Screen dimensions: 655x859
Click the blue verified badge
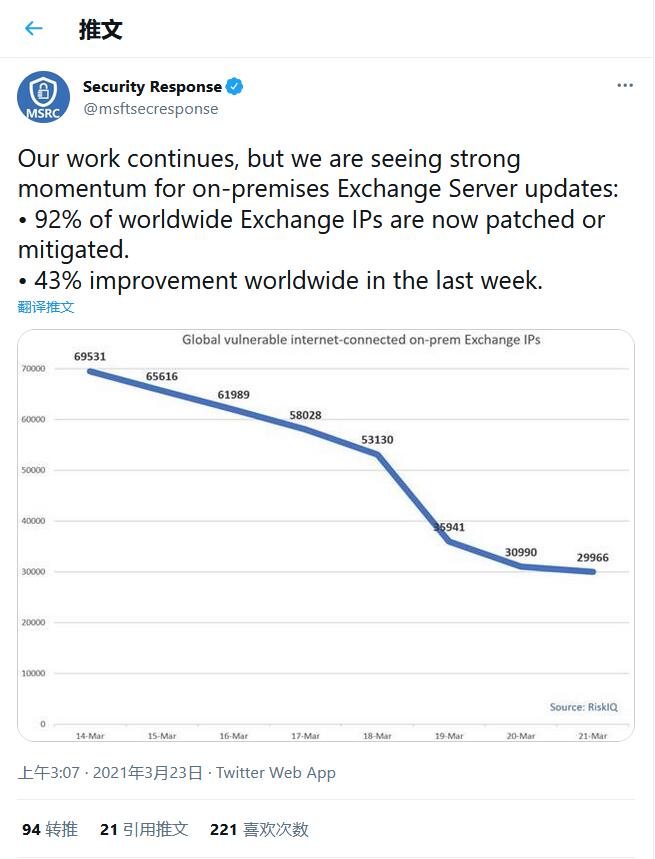click(x=234, y=87)
